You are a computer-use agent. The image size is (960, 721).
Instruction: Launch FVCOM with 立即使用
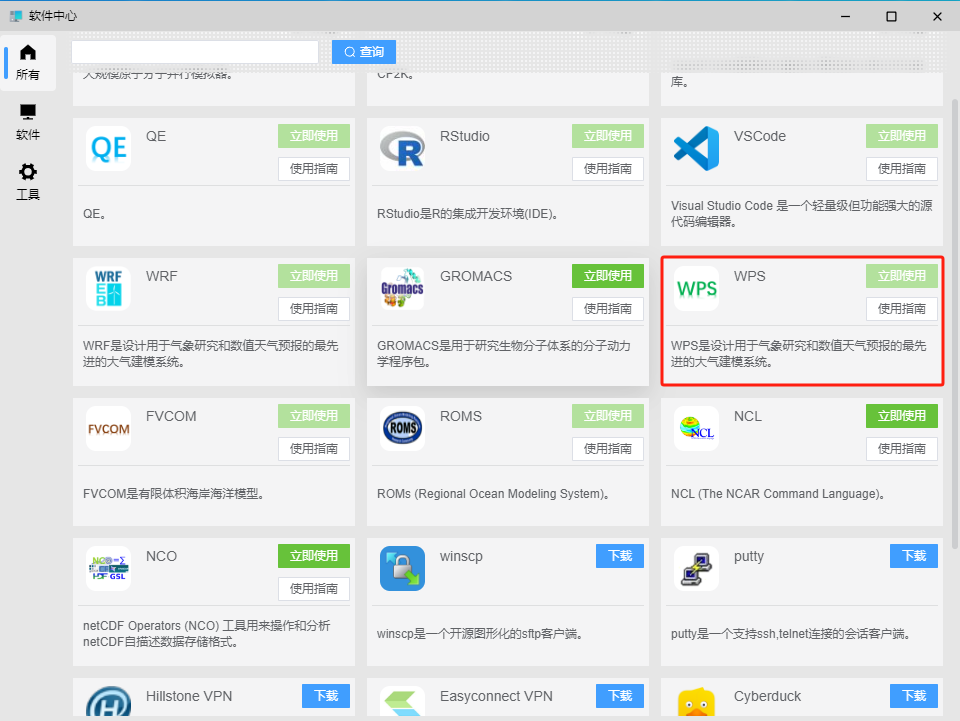(x=313, y=416)
